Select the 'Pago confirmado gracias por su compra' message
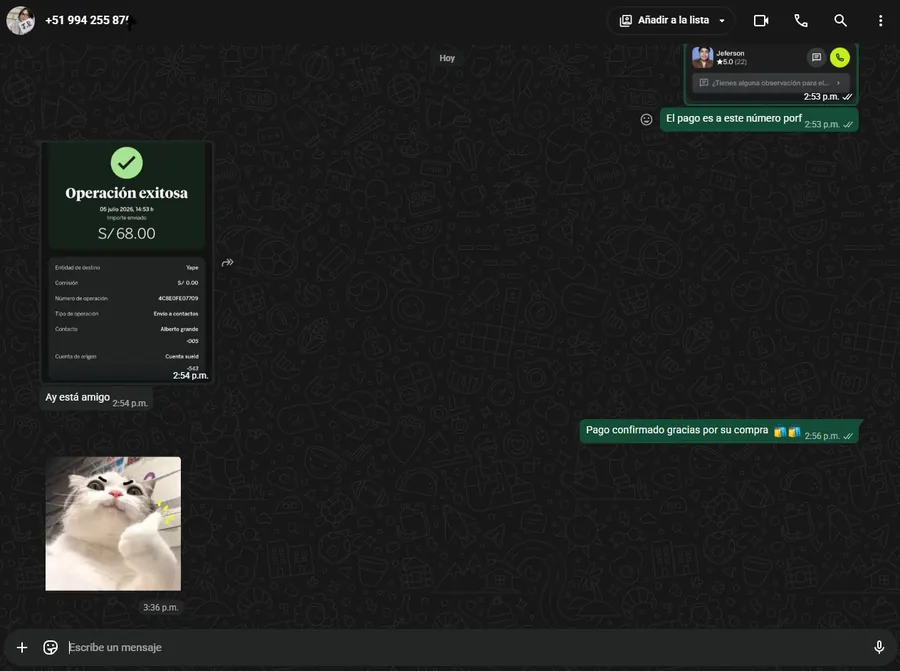 pos(719,431)
